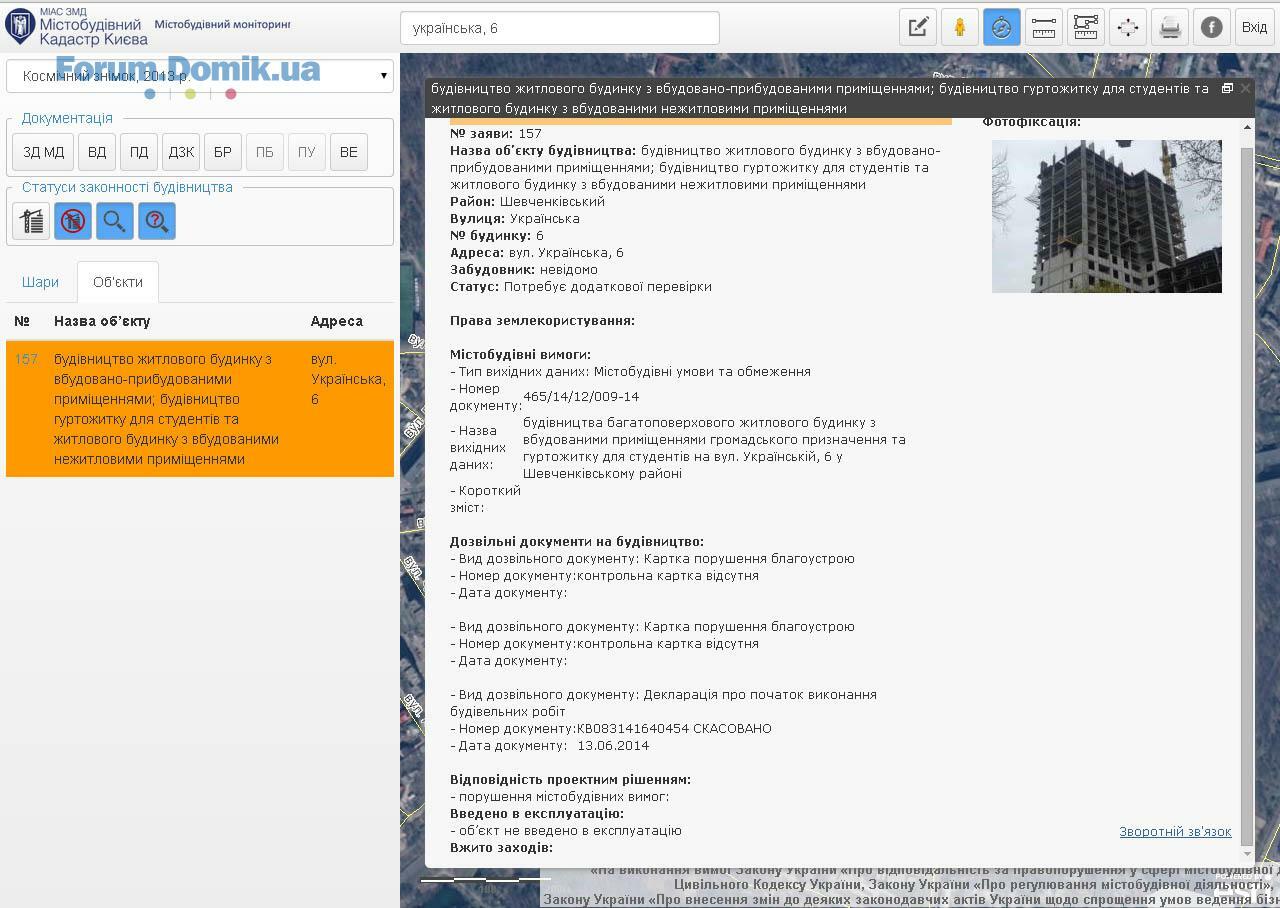Toggle the ВЕ documentation layer
The width and height of the screenshot is (1280, 908).
[349, 152]
